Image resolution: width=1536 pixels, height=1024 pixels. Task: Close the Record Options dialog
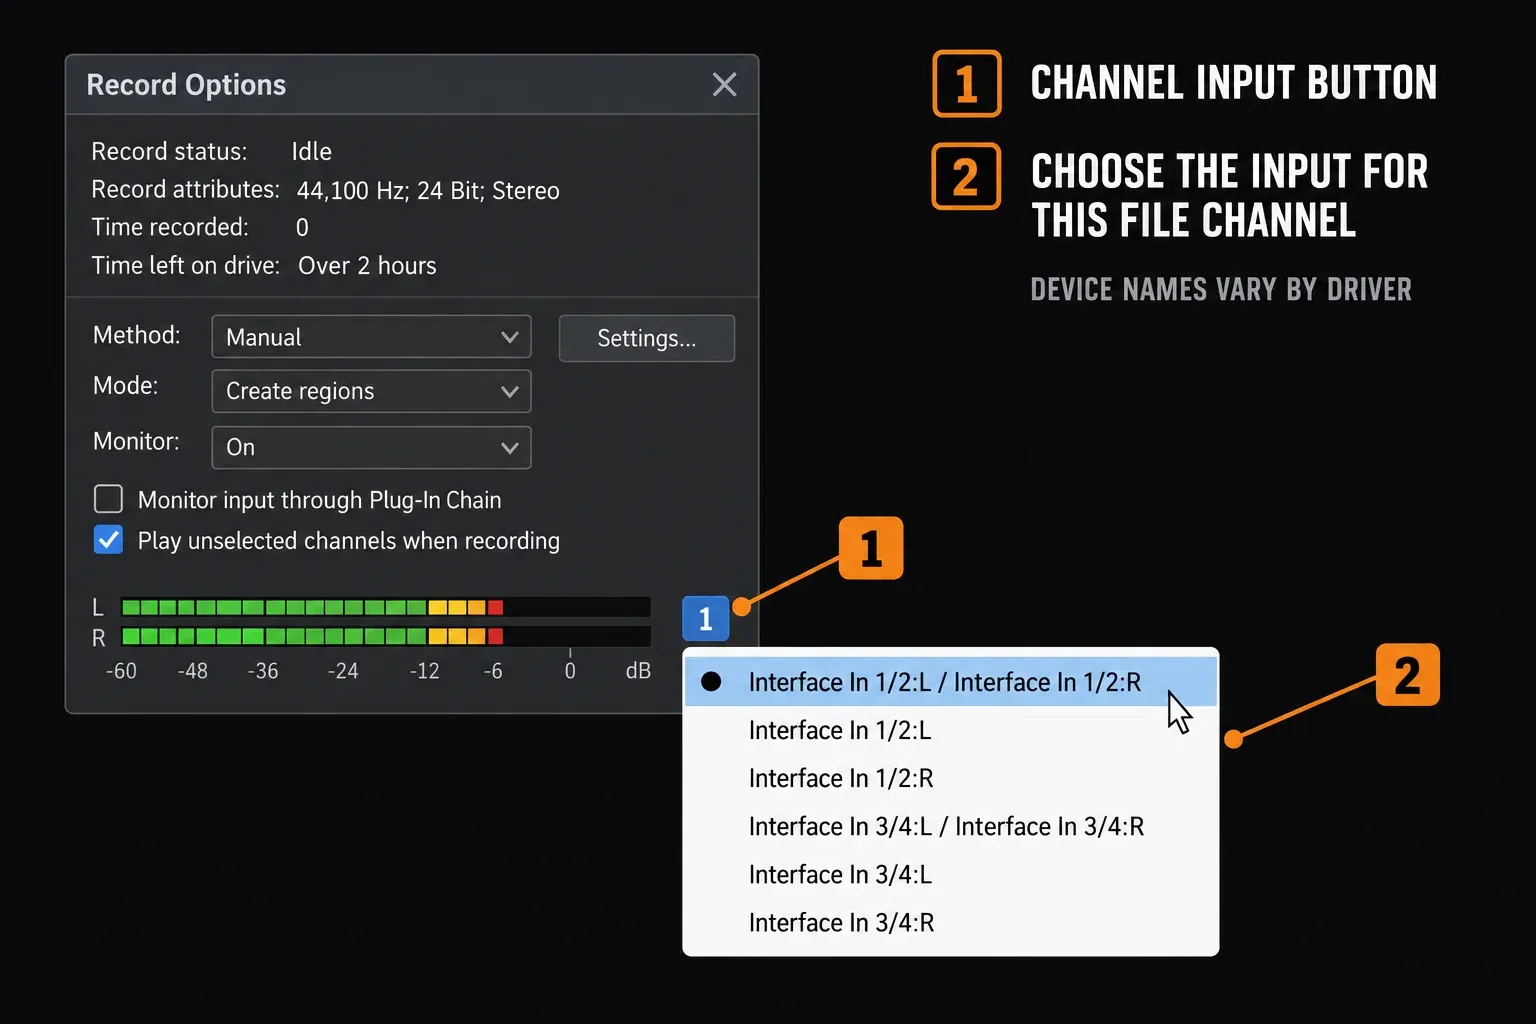(724, 85)
